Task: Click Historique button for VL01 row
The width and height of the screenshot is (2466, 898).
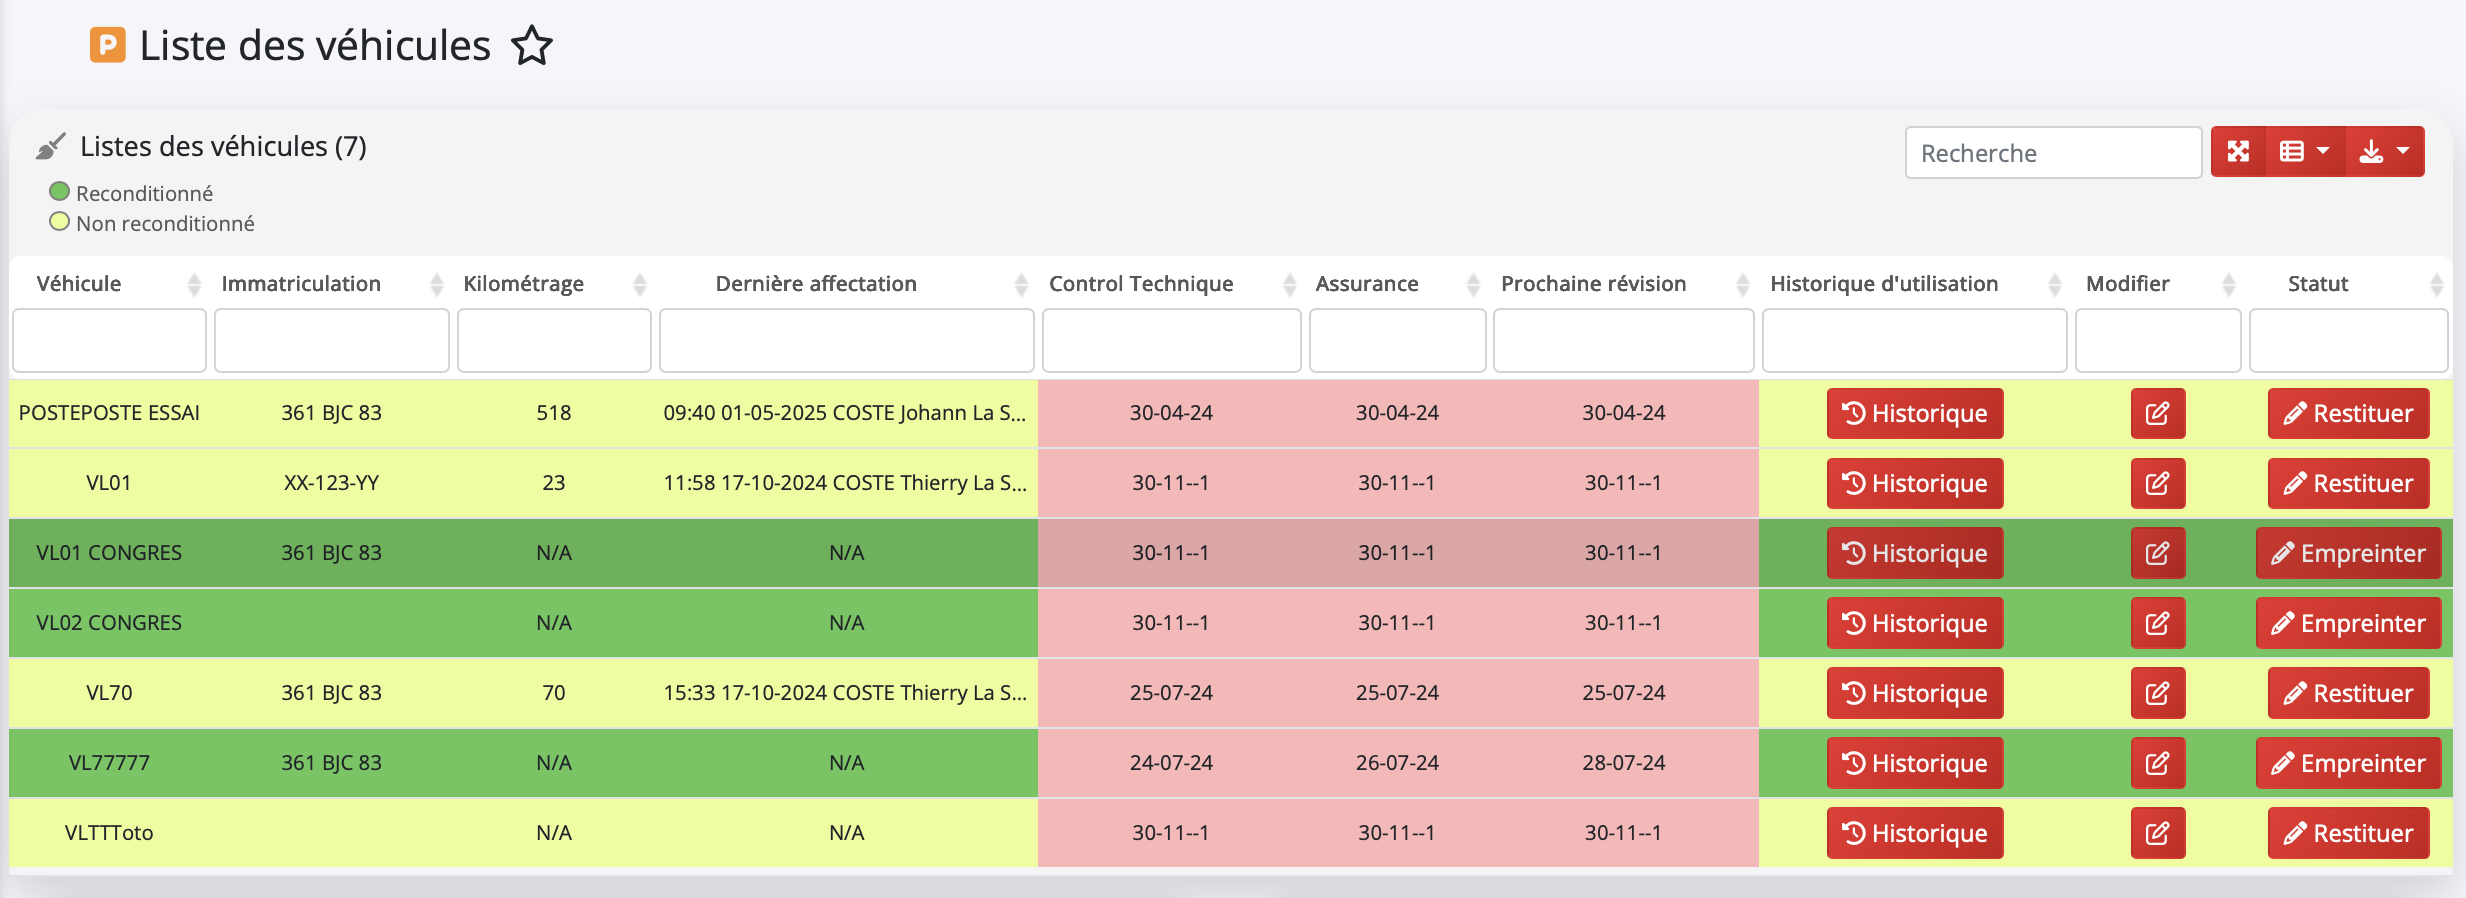Action: 1914,483
